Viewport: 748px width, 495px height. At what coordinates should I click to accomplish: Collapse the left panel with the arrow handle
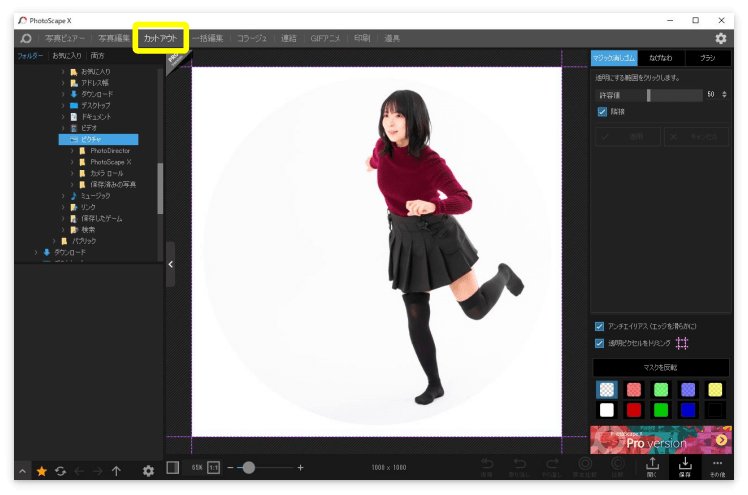[x=170, y=264]
